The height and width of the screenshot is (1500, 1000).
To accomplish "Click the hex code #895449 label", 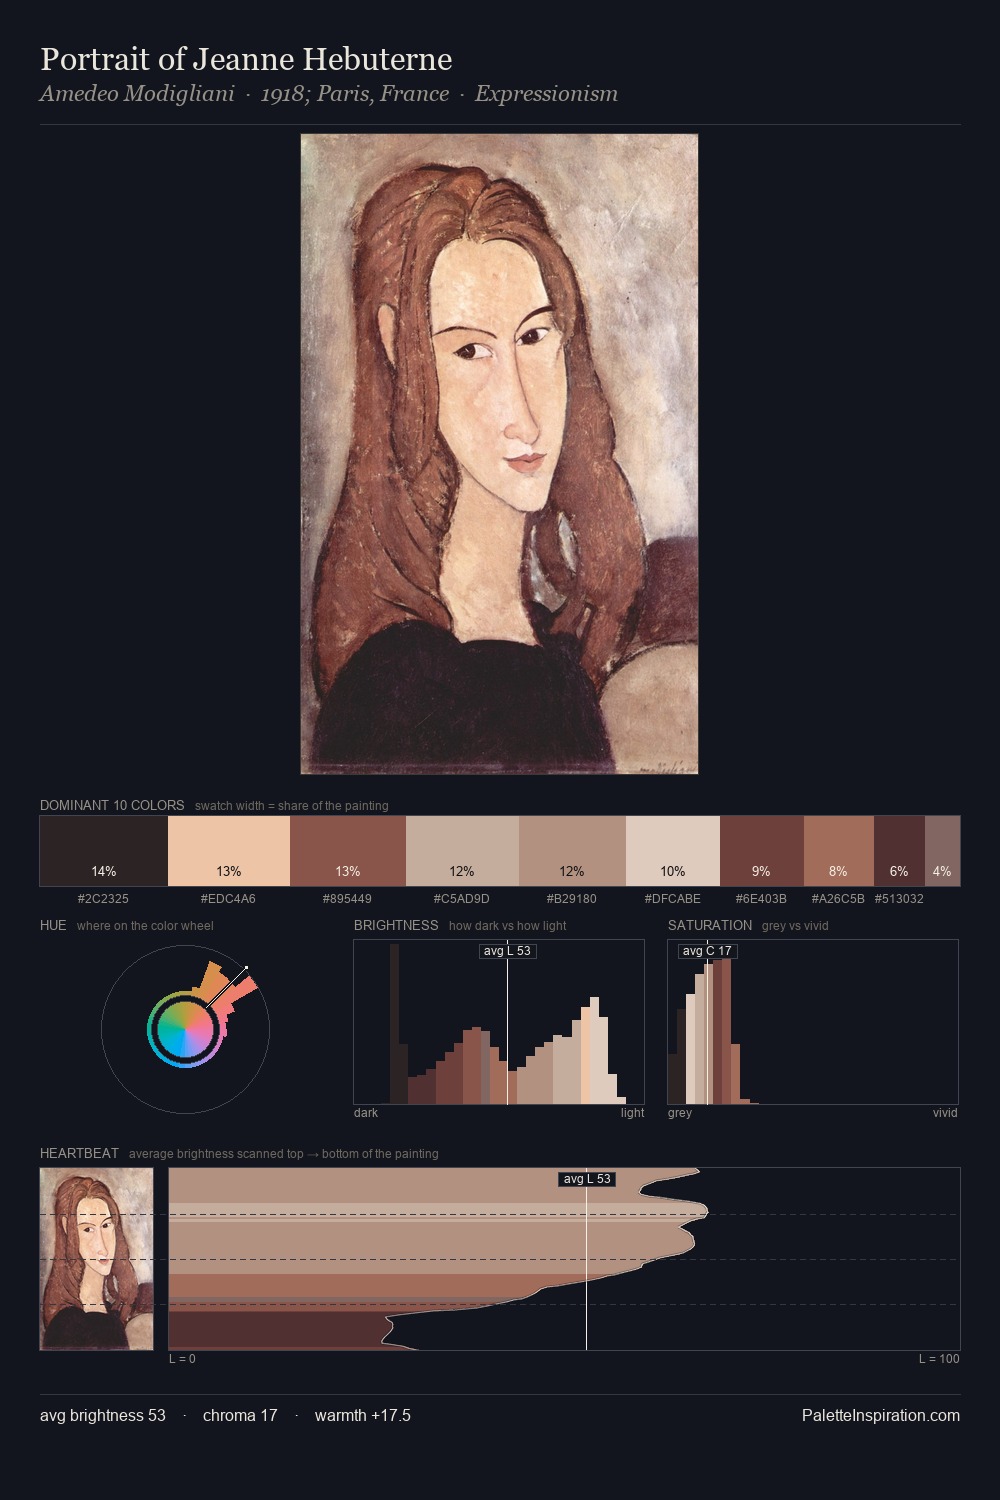I will [347, 898].
